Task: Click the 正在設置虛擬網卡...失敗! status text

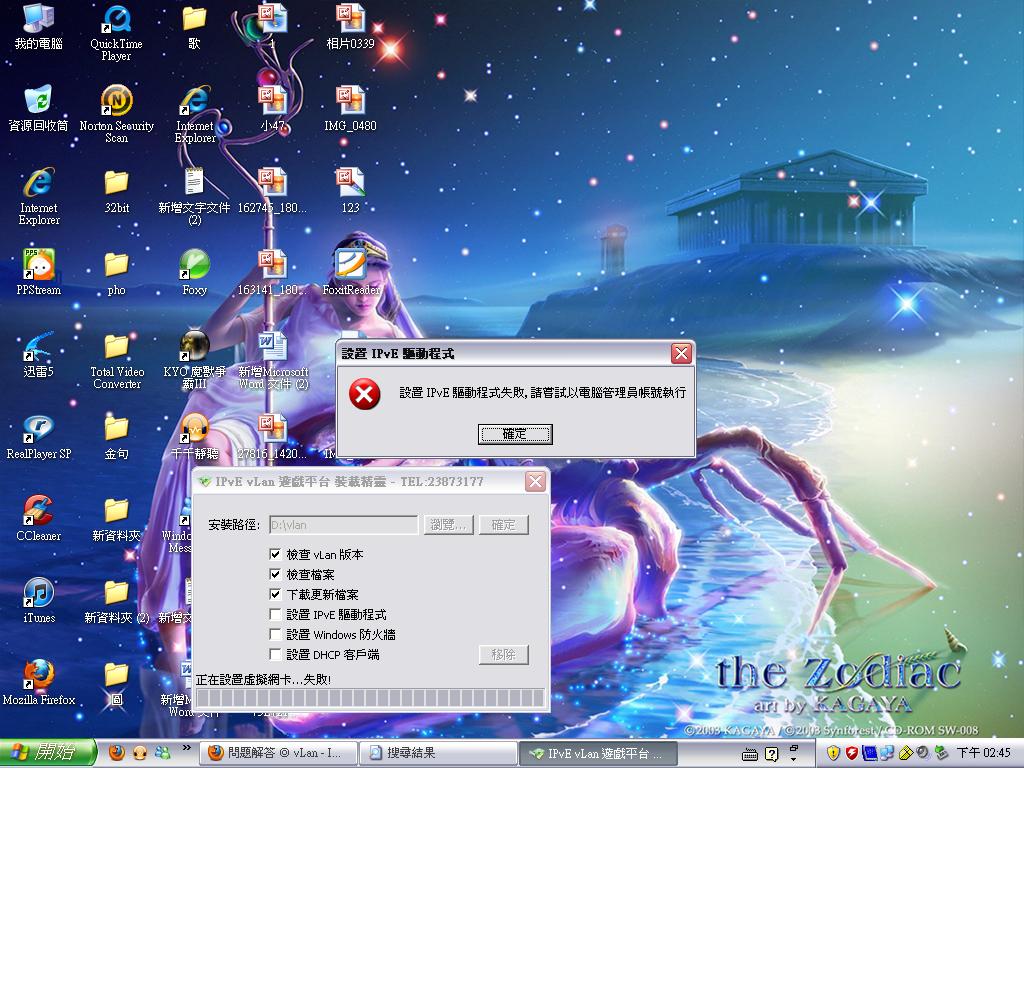Action: point(263,680)
